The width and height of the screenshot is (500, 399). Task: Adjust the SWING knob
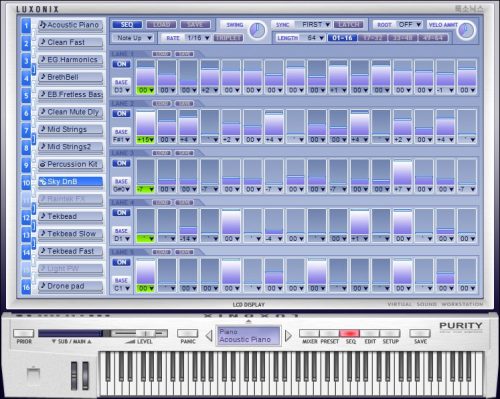[257, 31]
